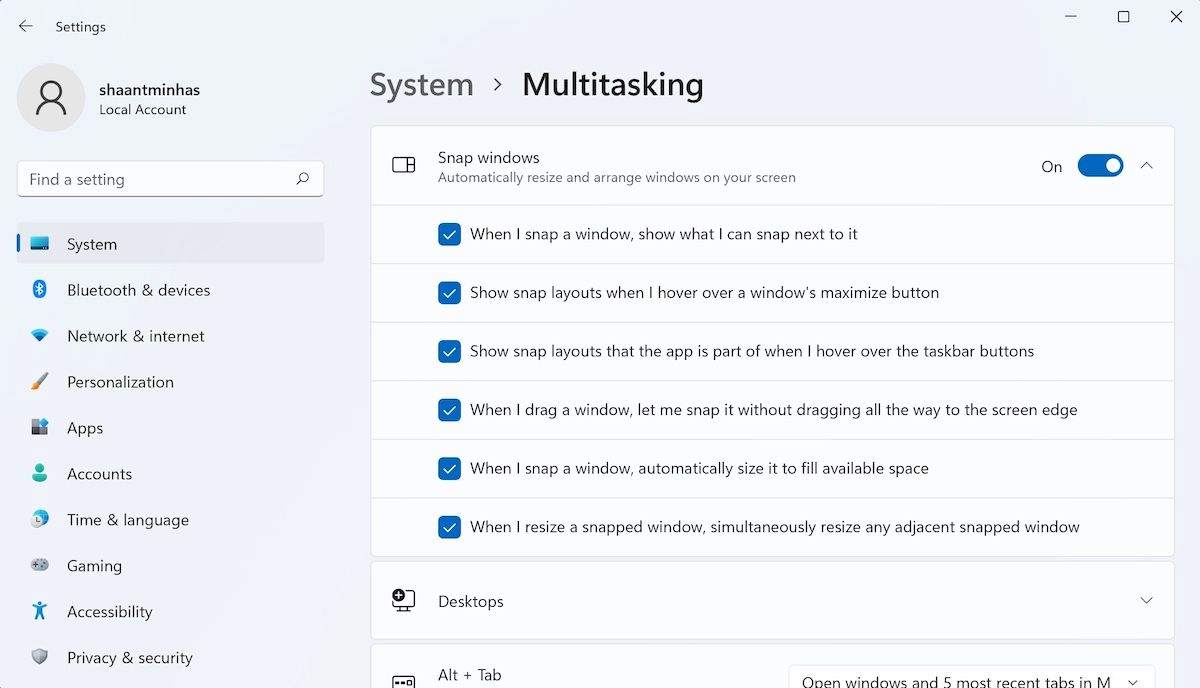The width and height of the screenshot is (1200, 688).
Task: Click the Gaming controller icon
Action: pyautogui.click(x=37, y=566)
